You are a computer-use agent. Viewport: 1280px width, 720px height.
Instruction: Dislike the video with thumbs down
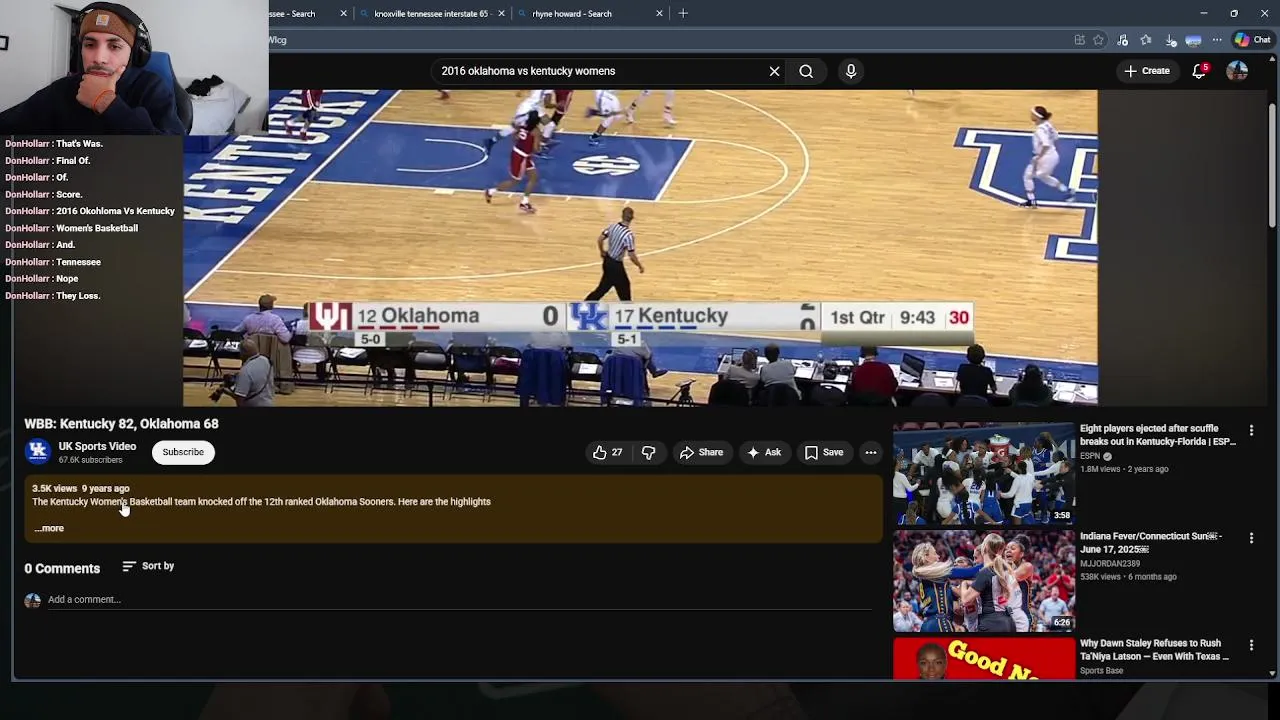[x=648, y=452]
